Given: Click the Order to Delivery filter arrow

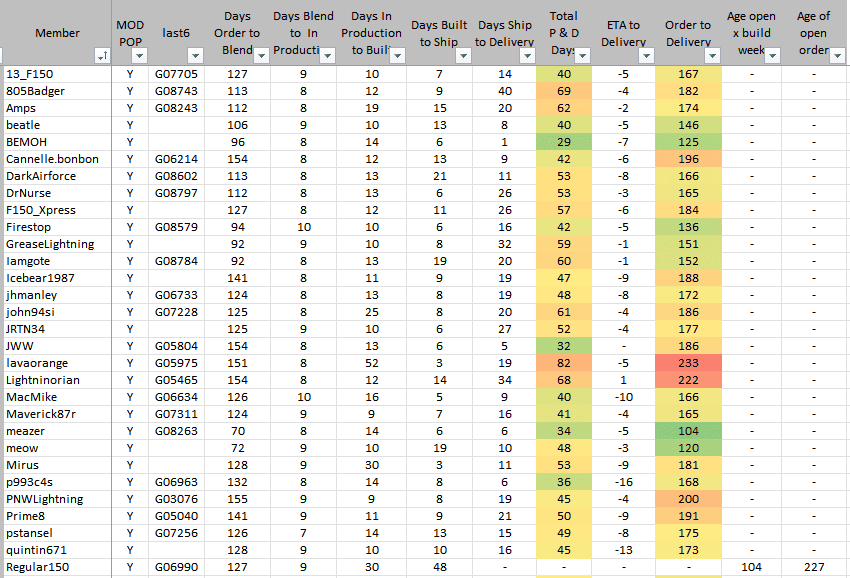Looking at the screenshot, I should [711, 56].
